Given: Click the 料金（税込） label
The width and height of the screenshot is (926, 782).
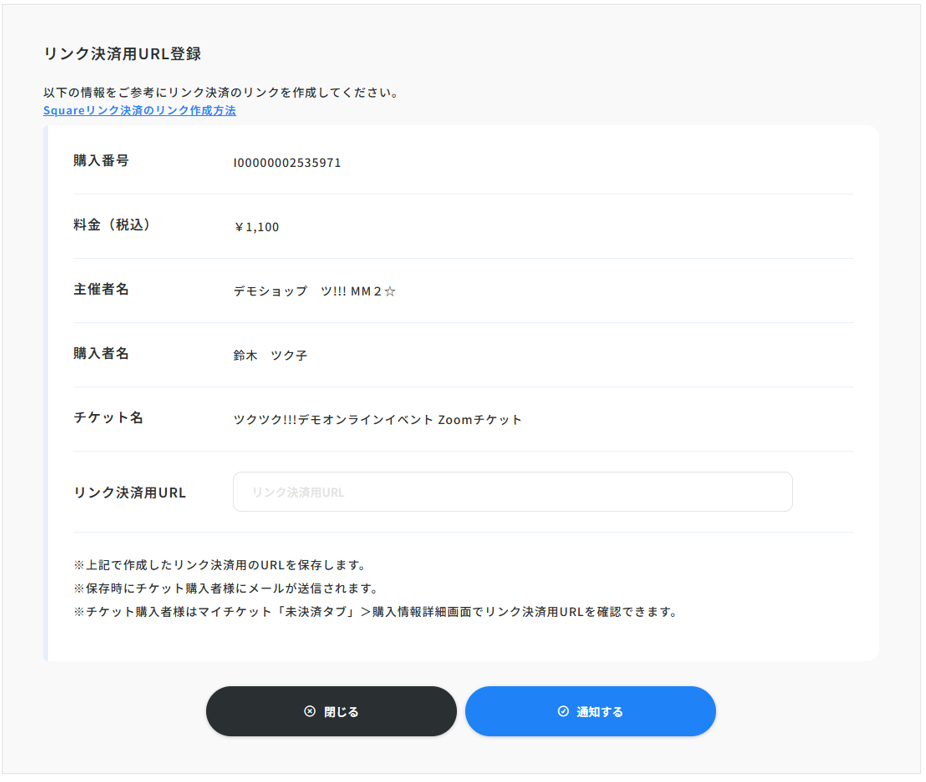Looking at the screenshot, I should coord(115,225).
